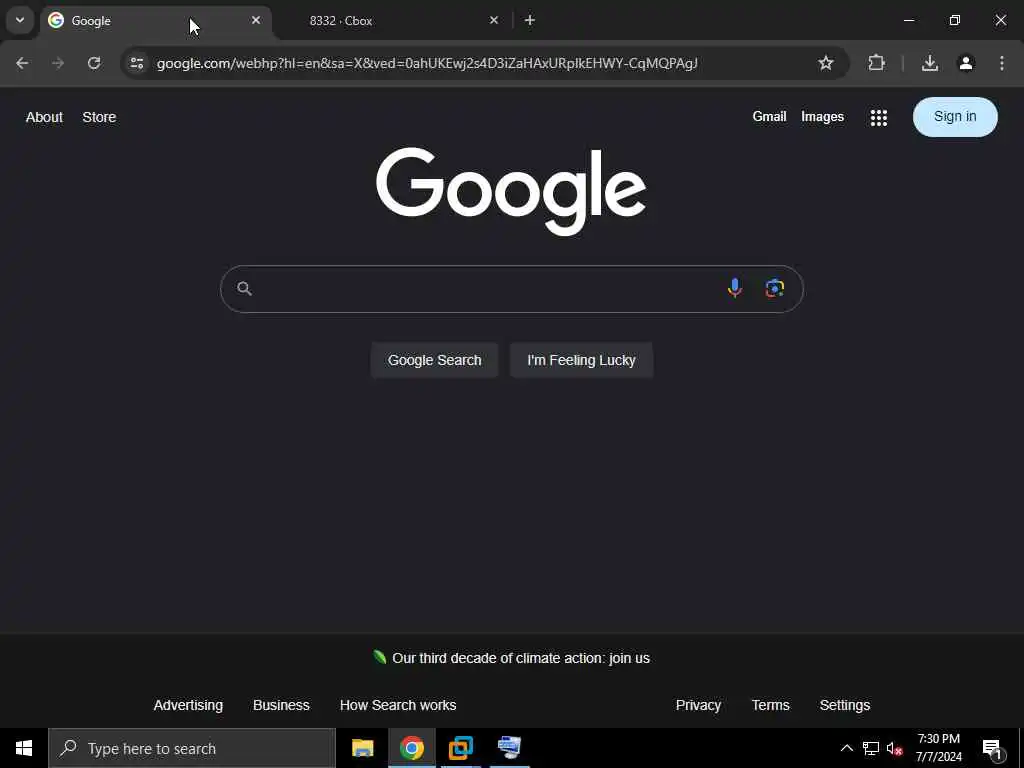Open the muted volume tray icon
Image resolution: width=1024 pixels, height=768 pixels.
895,749
